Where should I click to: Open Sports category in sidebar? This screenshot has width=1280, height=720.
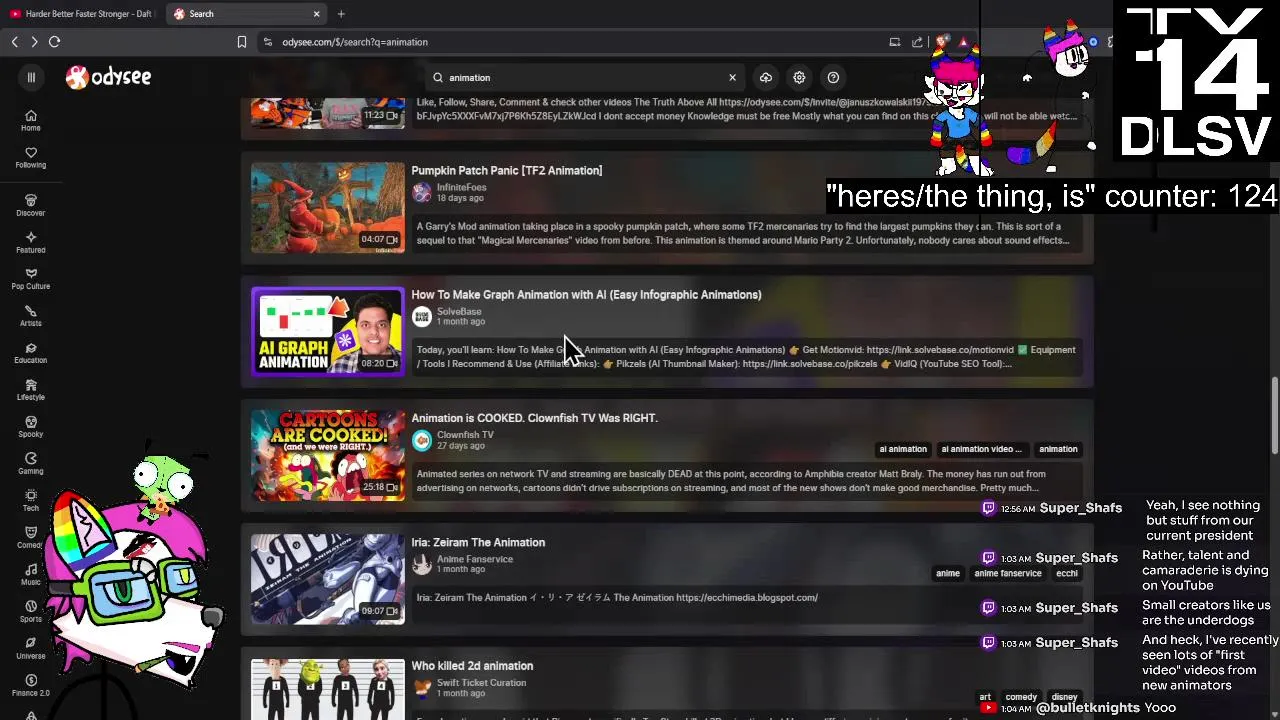(x=31, y=612)
